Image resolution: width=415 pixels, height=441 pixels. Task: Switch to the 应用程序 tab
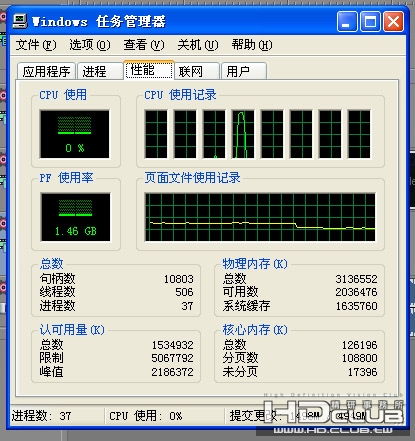coord(46,71)
